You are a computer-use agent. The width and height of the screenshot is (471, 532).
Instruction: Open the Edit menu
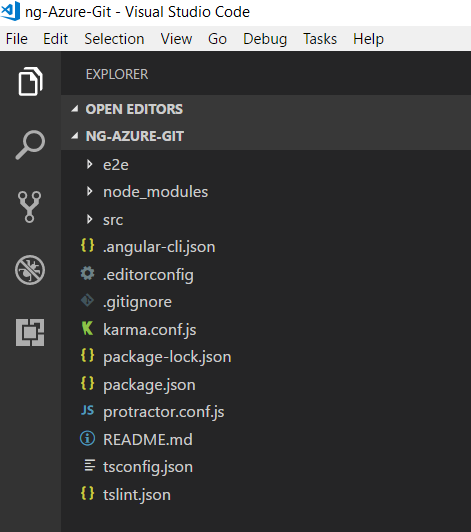[56, 39]
